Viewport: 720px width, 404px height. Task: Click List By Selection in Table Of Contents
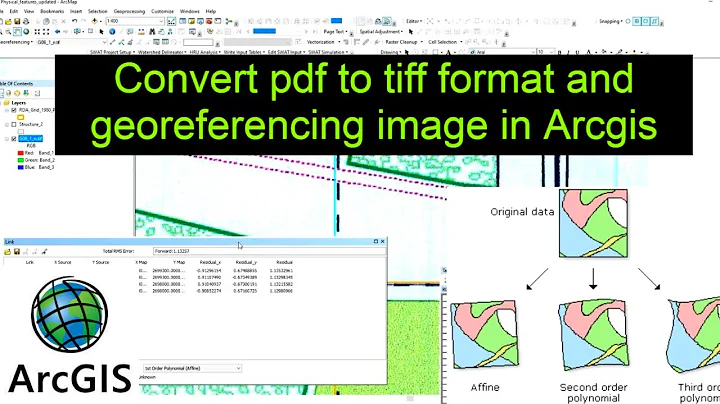point(26,93)
